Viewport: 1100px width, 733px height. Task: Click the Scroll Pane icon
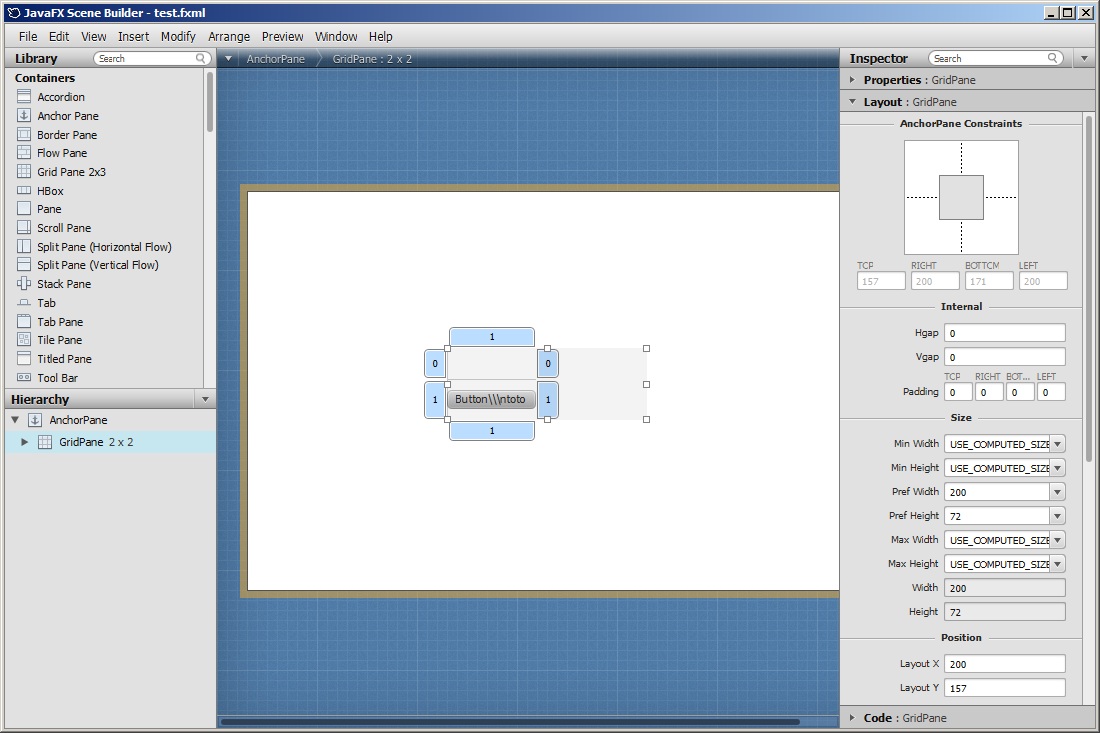pyautogui.click(x=24, y=228)
